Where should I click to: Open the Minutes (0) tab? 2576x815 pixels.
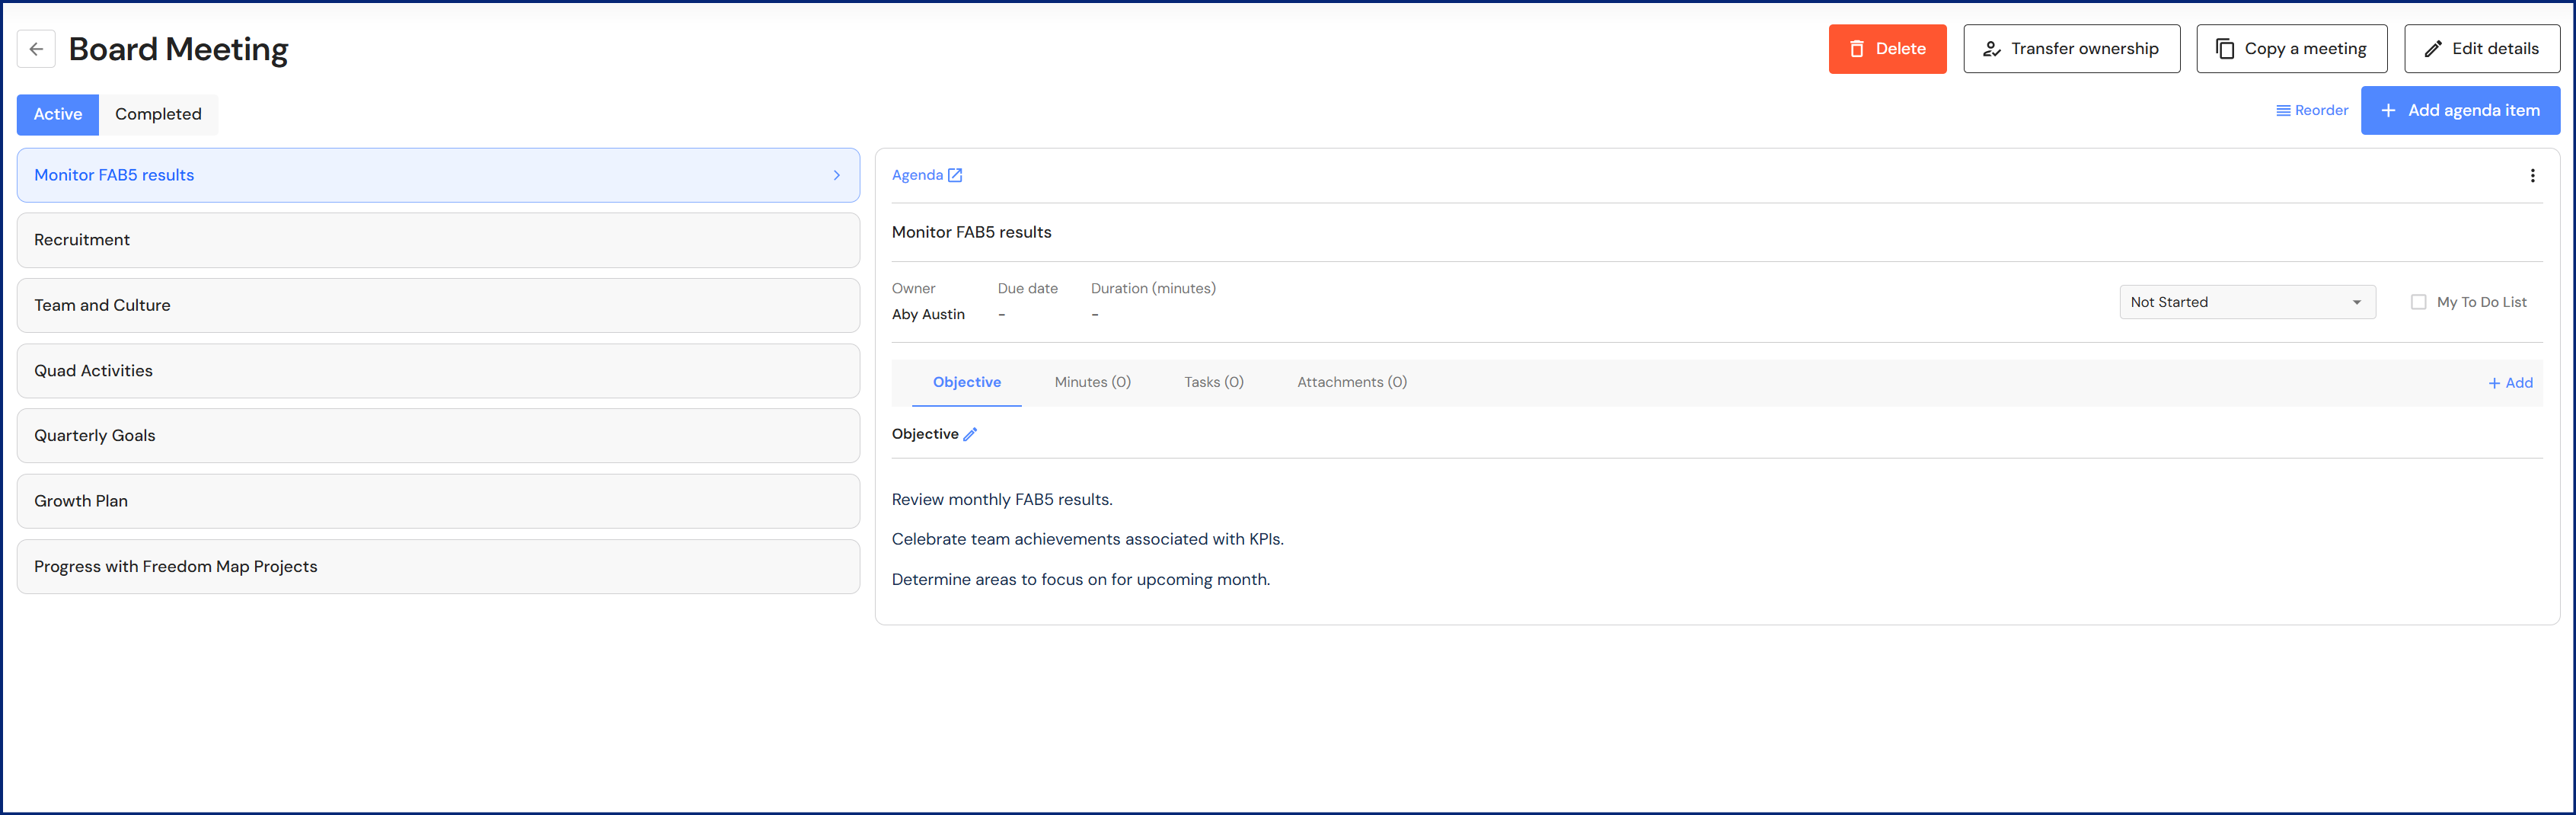click(1092, 382)
